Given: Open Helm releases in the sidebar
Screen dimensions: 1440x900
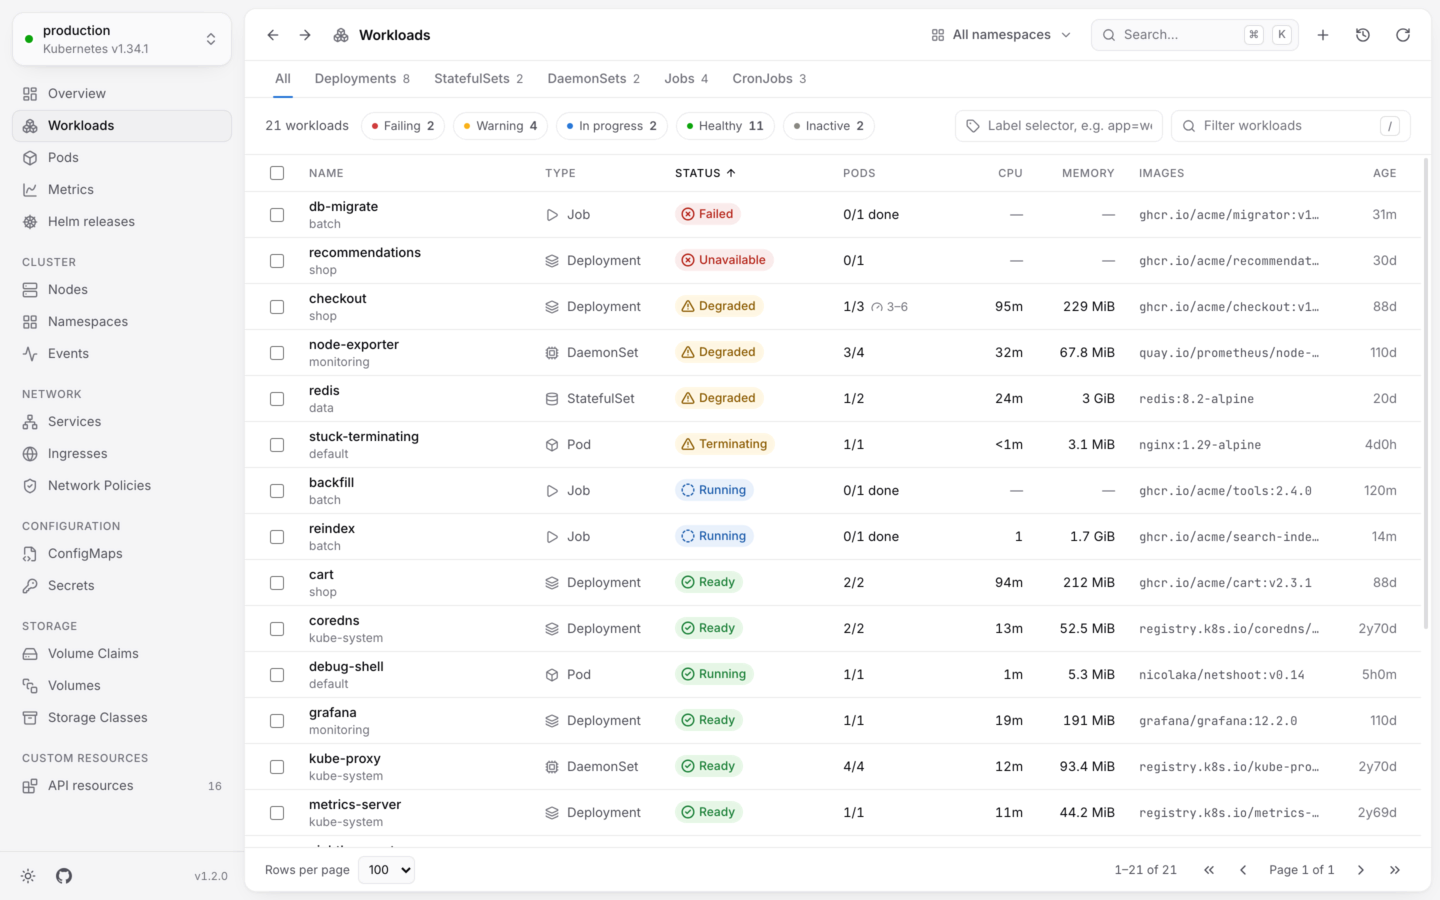Looking at the screenshot, I should coord(122,222).
